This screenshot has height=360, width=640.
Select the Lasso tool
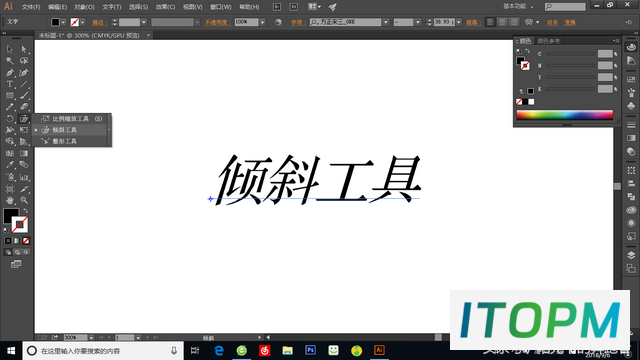click(x=24, y=61)
